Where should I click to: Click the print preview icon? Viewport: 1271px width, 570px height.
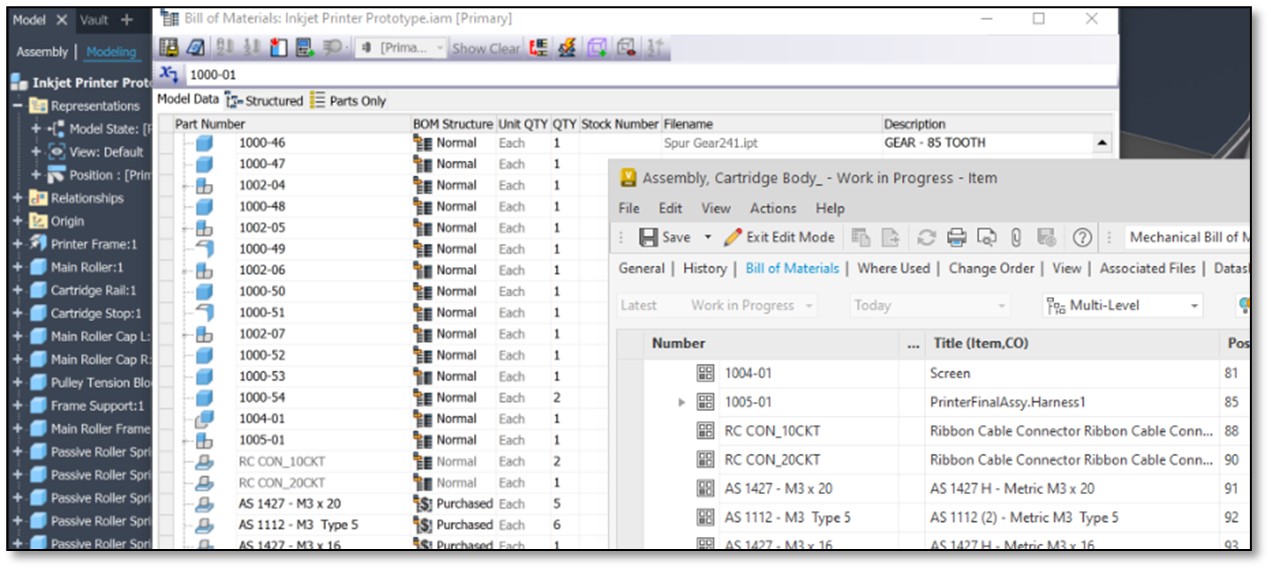click(987, 237)
